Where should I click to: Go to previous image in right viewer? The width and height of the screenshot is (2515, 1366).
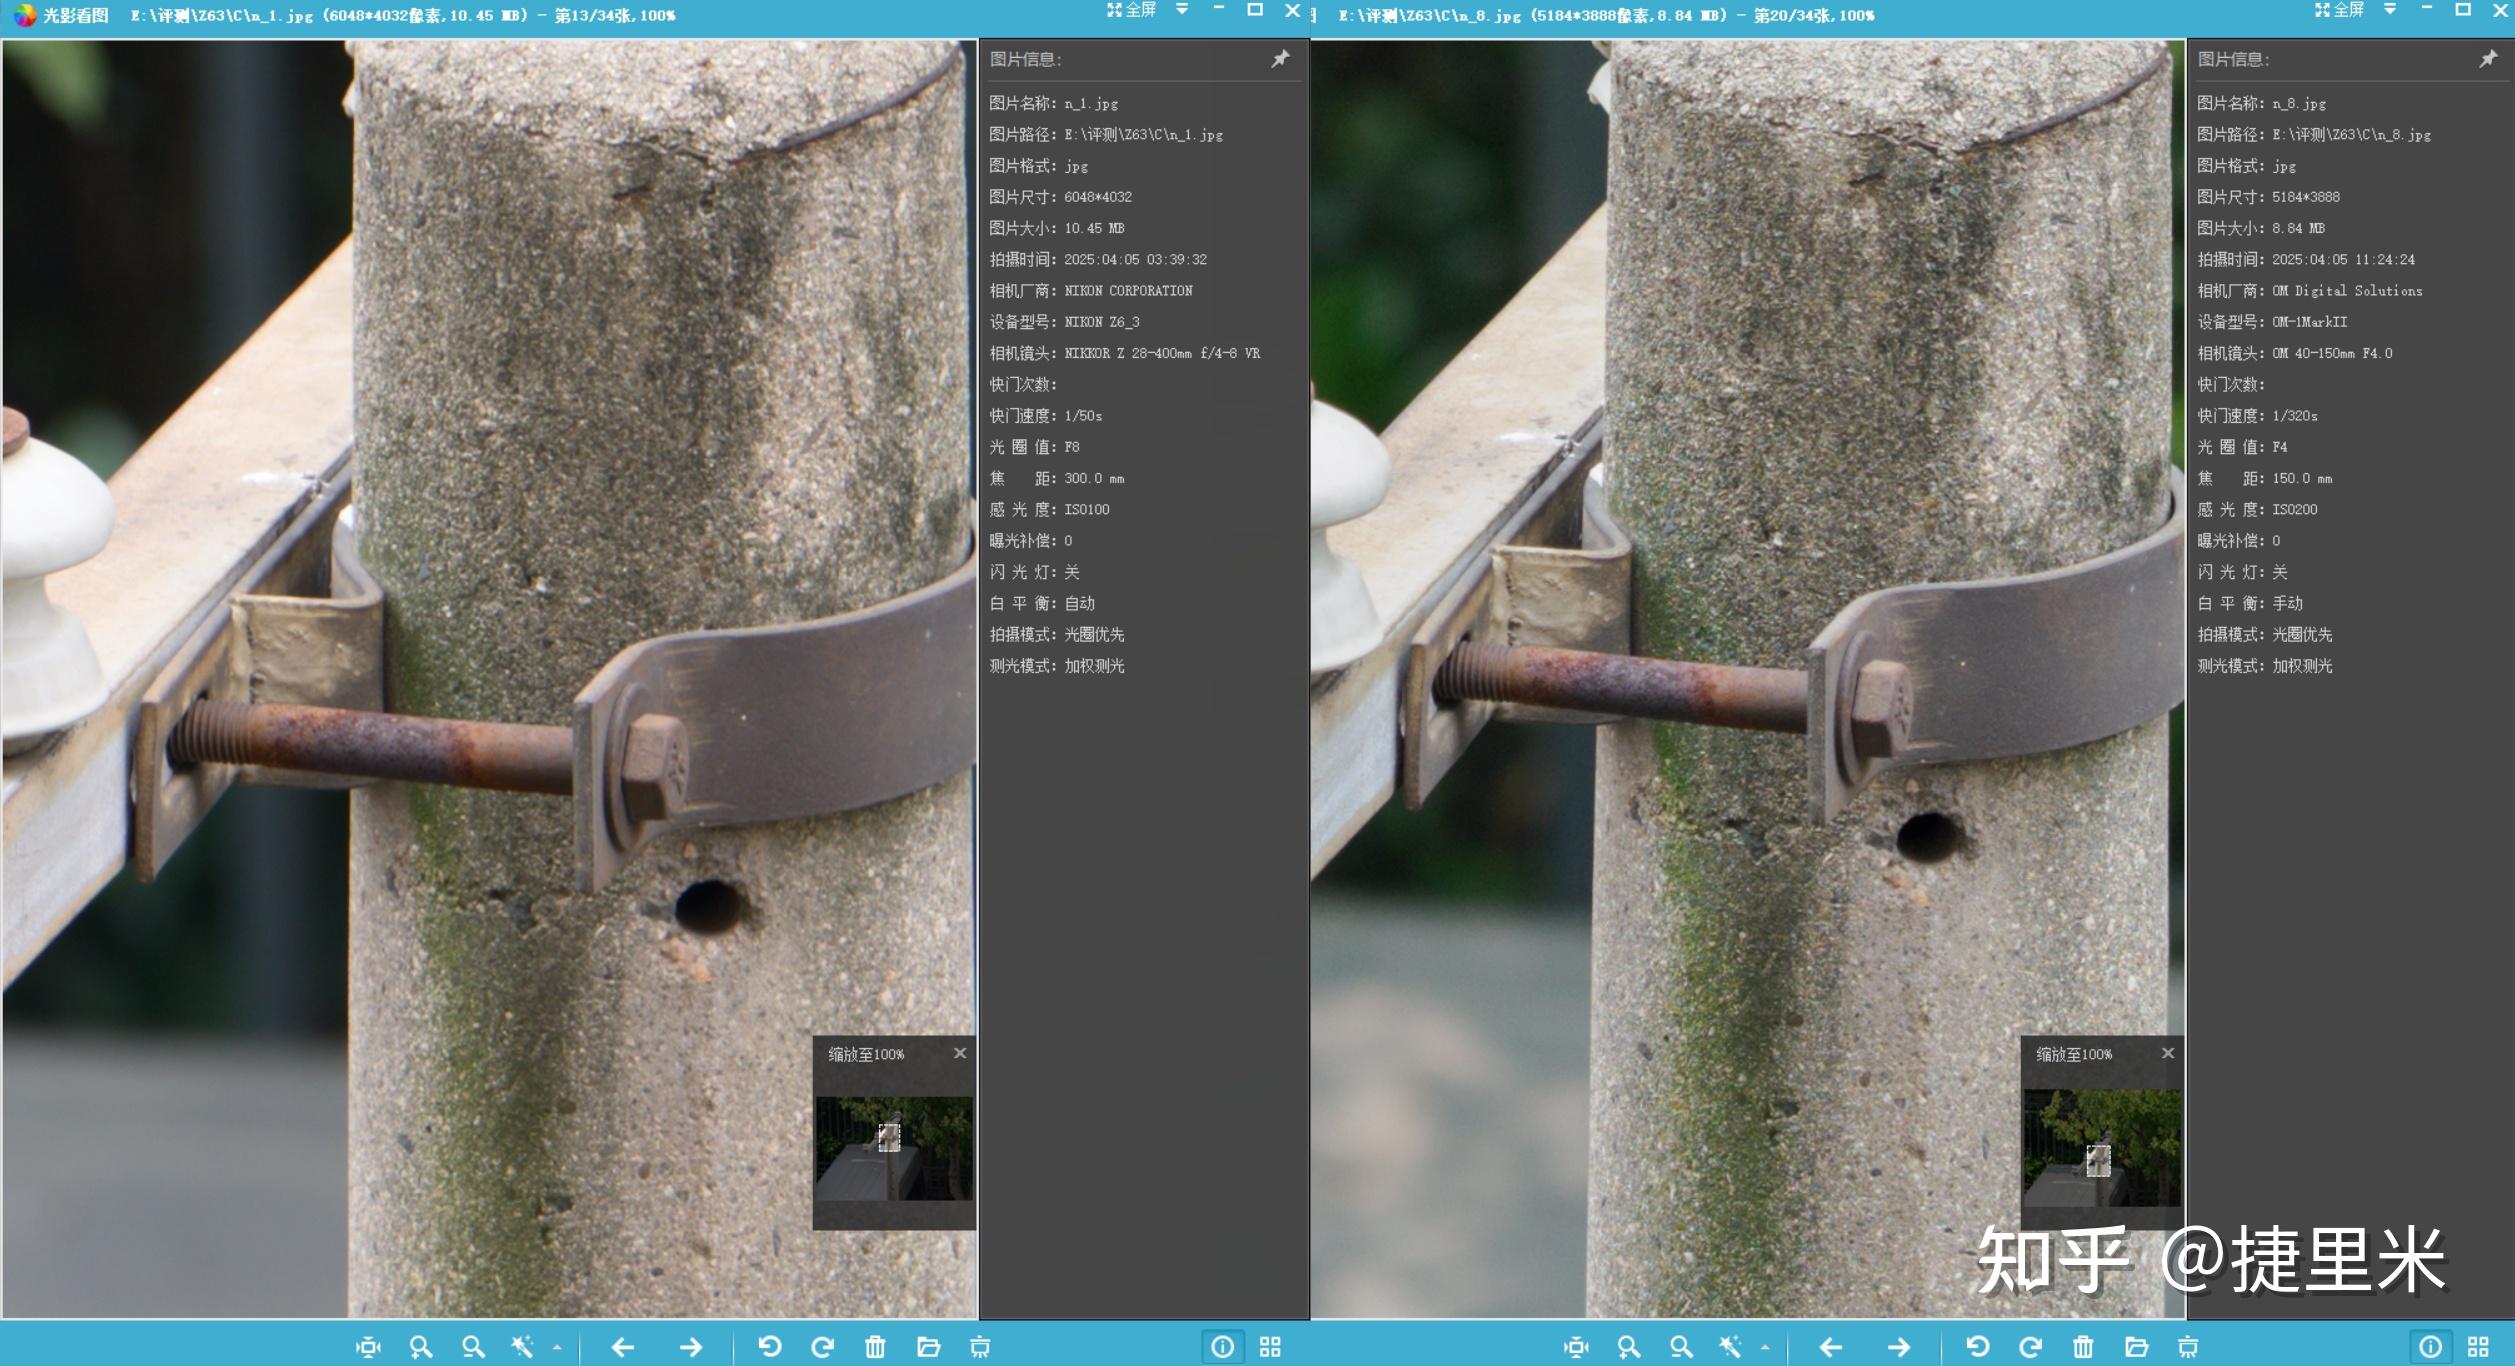[1830, 1347]
